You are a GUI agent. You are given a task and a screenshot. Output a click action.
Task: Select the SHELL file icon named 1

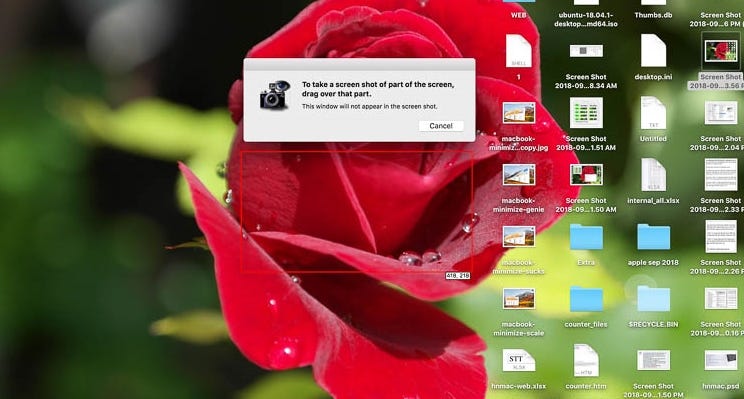click(x=518, y=51)
